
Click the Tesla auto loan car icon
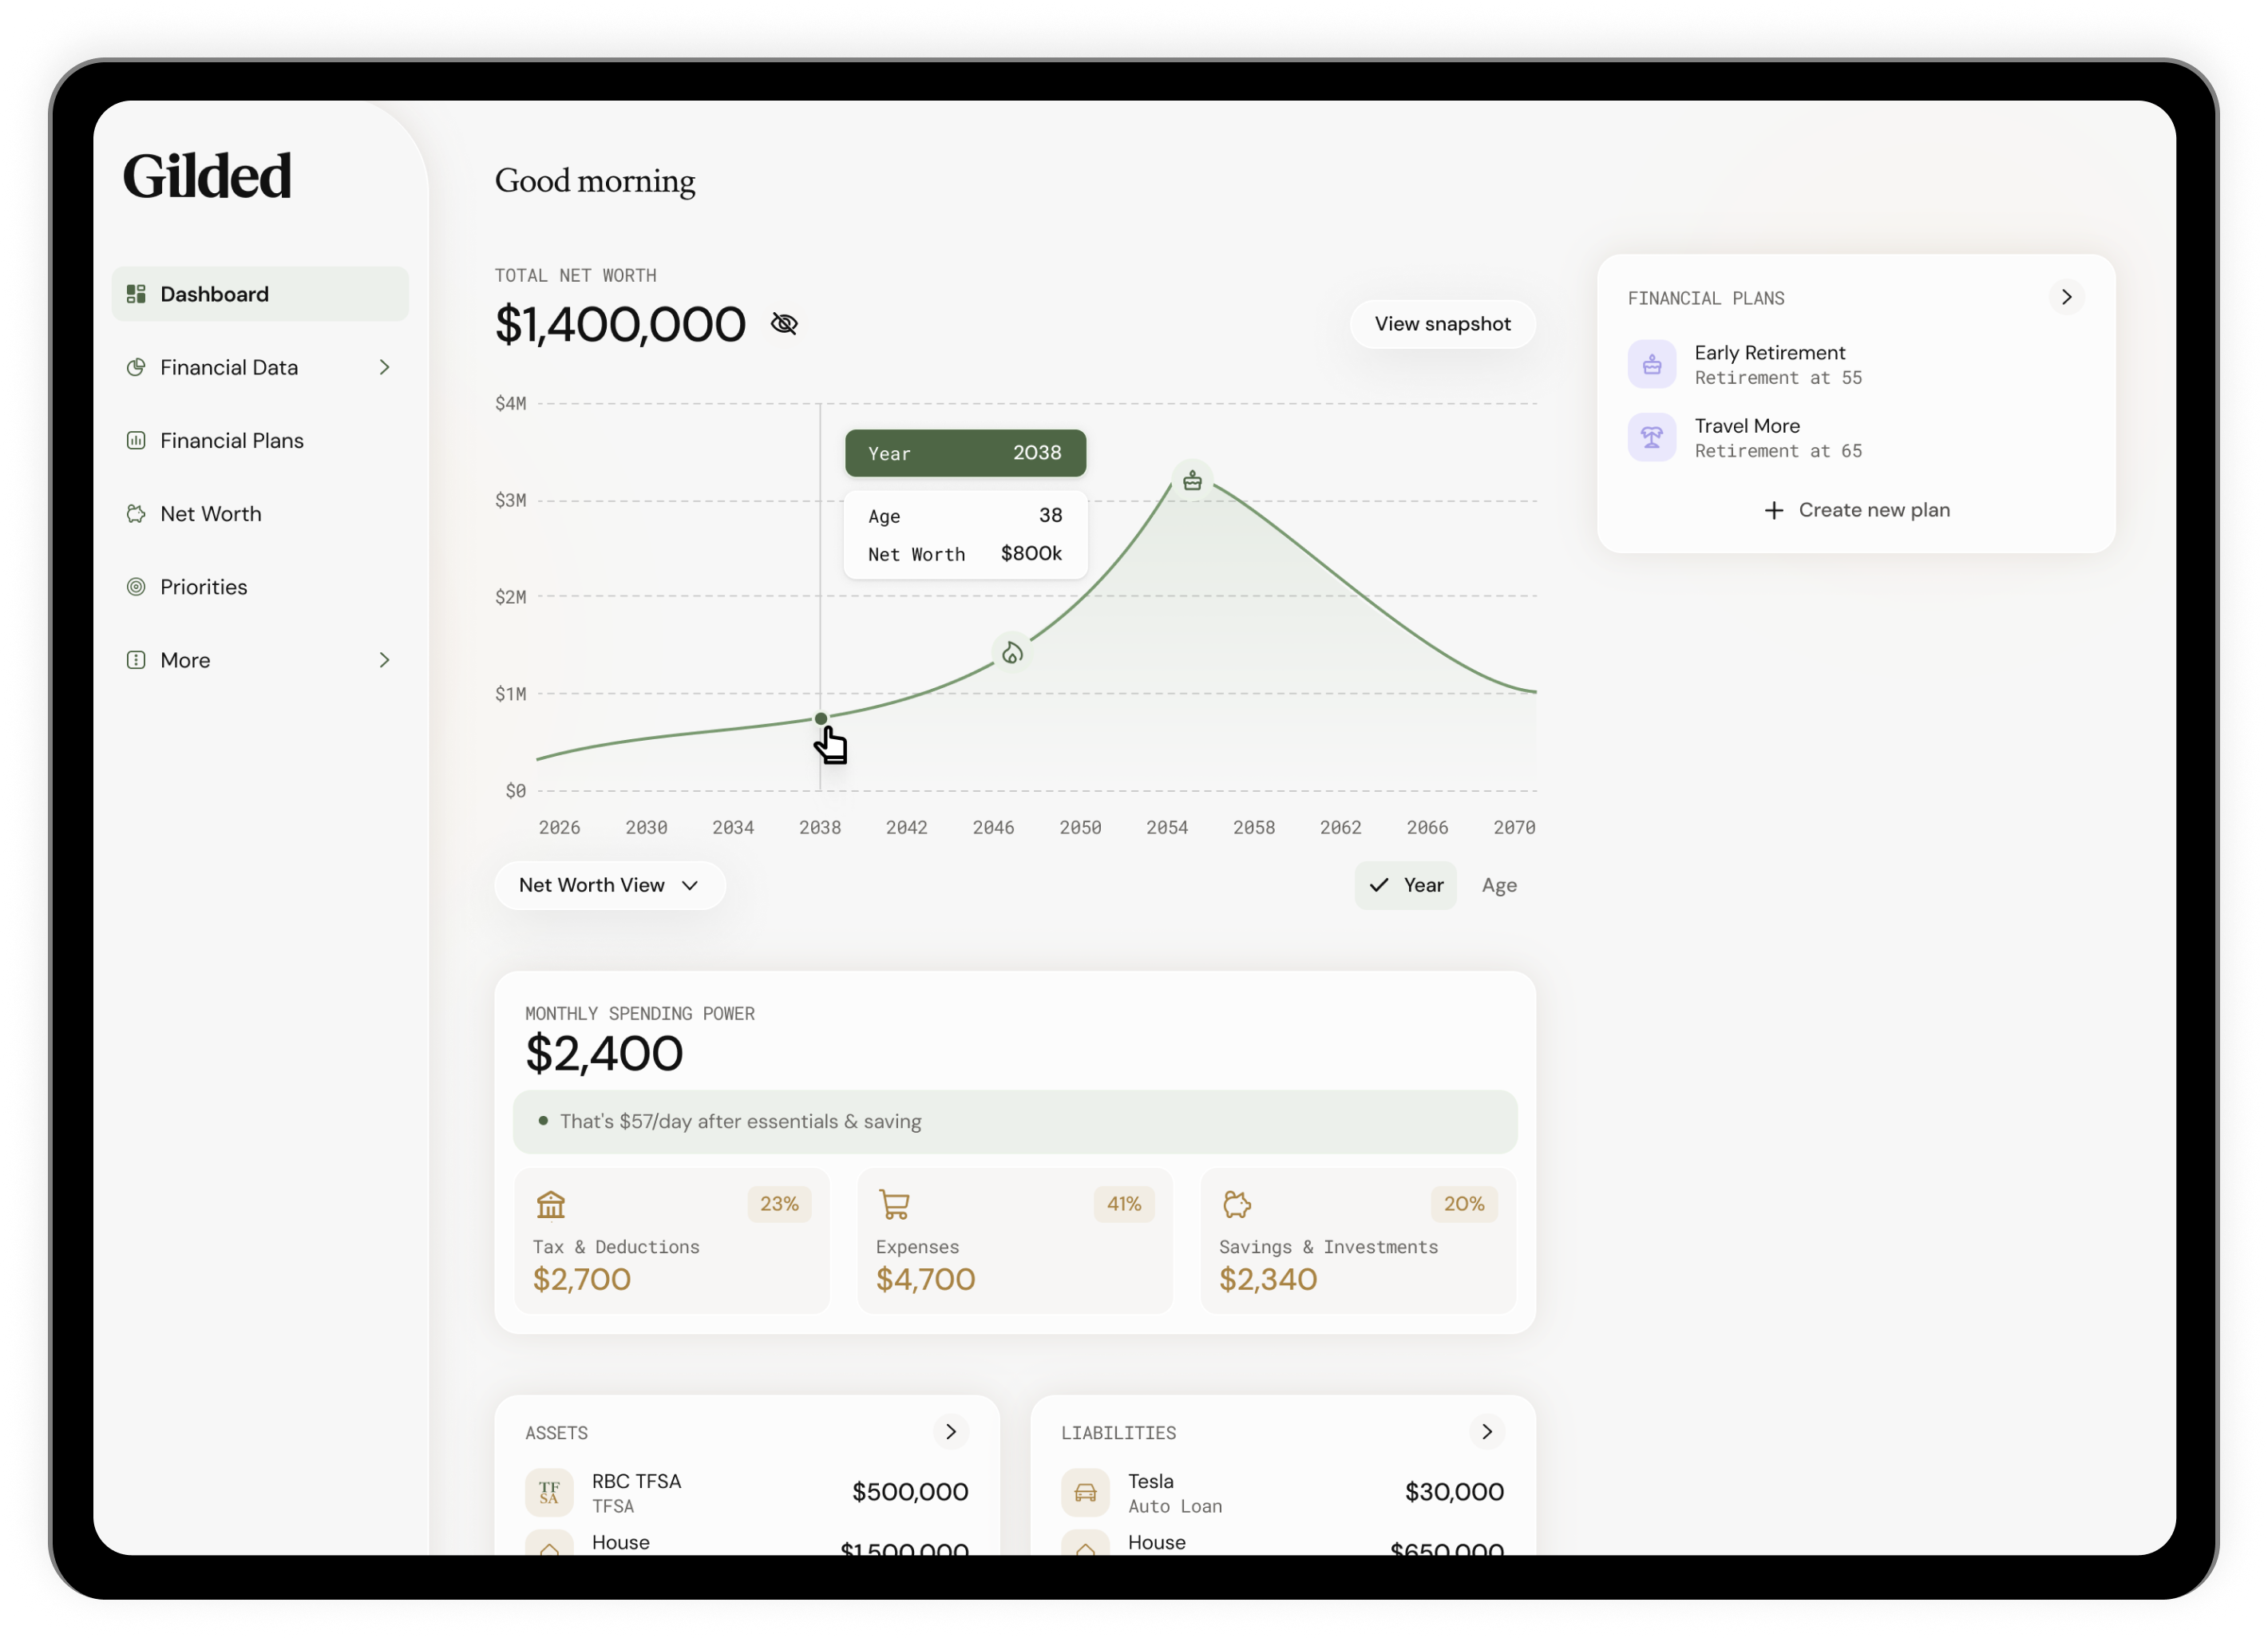[x=1085, y=1492]
